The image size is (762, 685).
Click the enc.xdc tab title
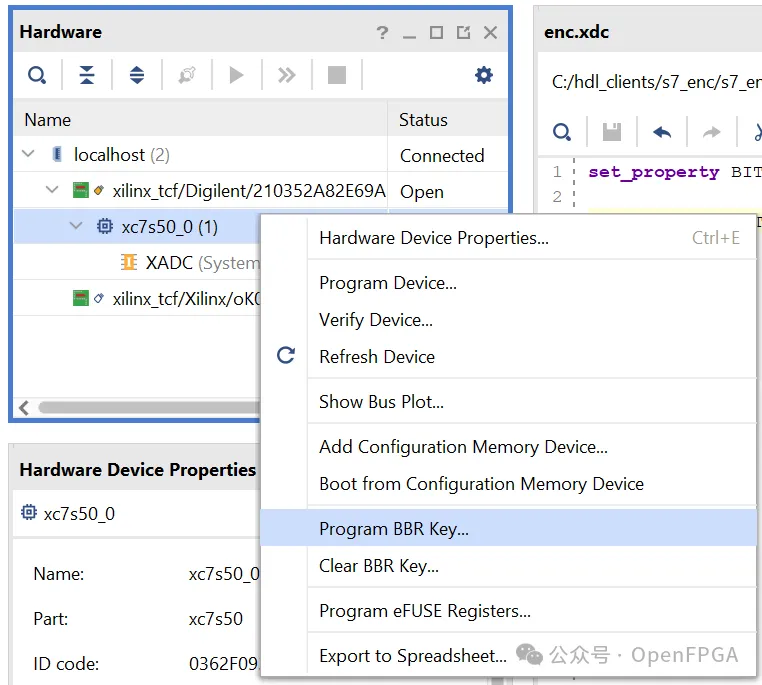576,32
